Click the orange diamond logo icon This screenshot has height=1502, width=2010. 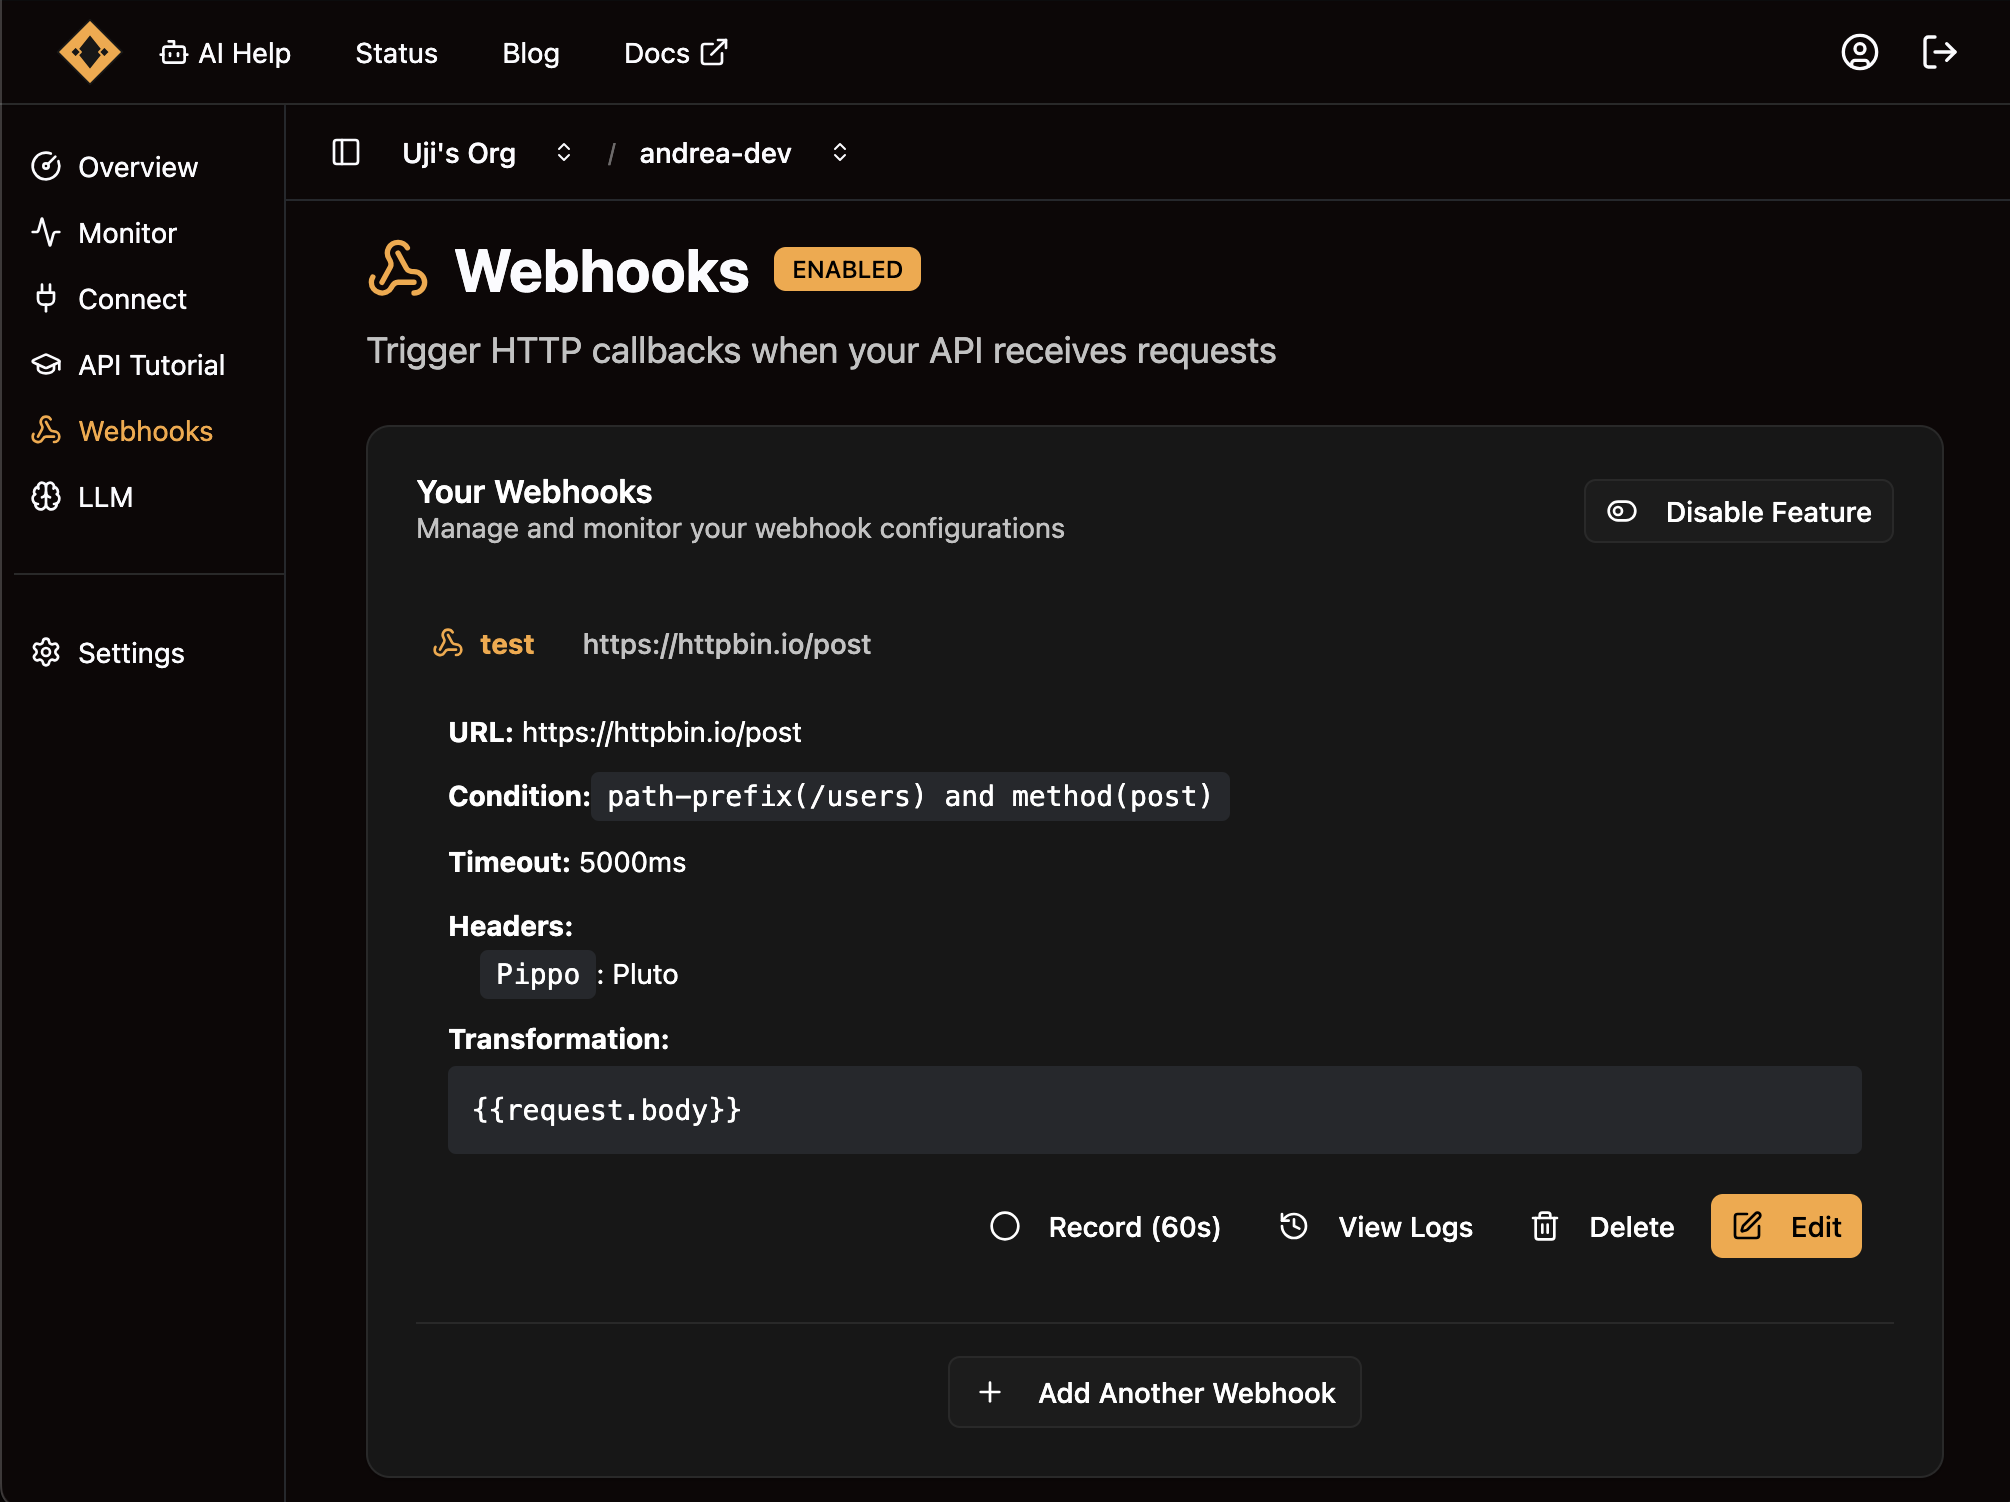pyautogui.click(x=90, y=52)
